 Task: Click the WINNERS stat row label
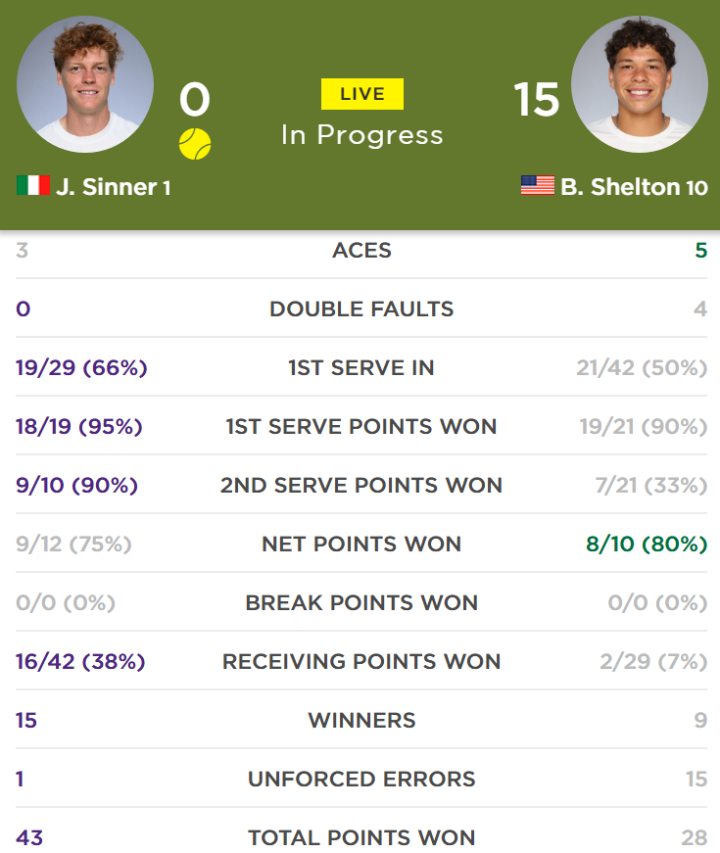click(362, 720)
